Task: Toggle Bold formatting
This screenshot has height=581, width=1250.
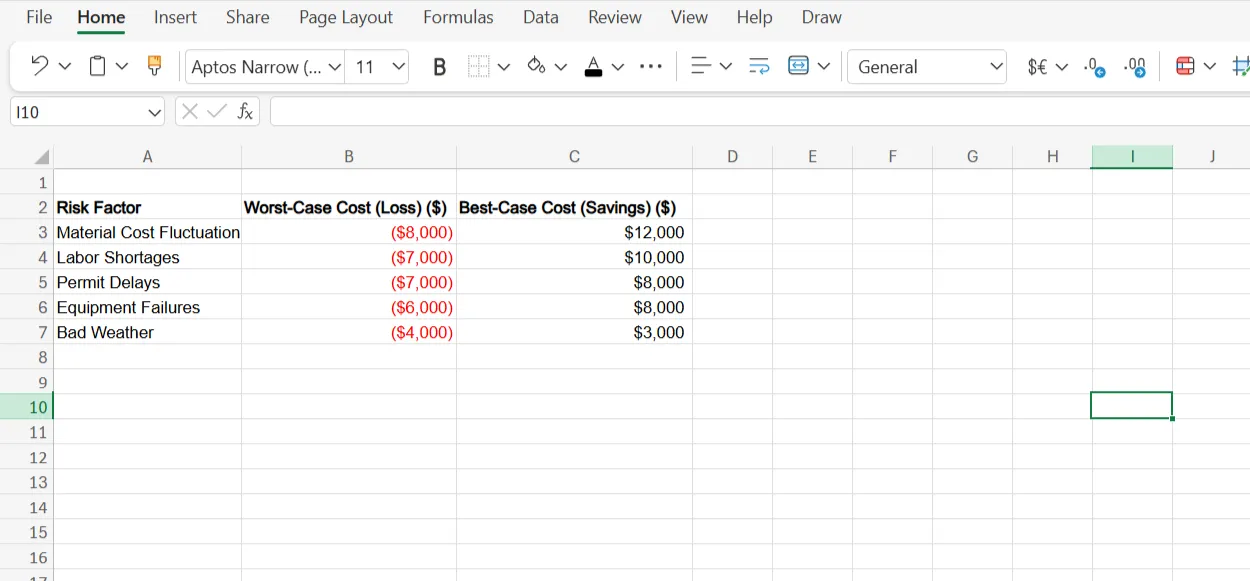Action: click(439, 67)
